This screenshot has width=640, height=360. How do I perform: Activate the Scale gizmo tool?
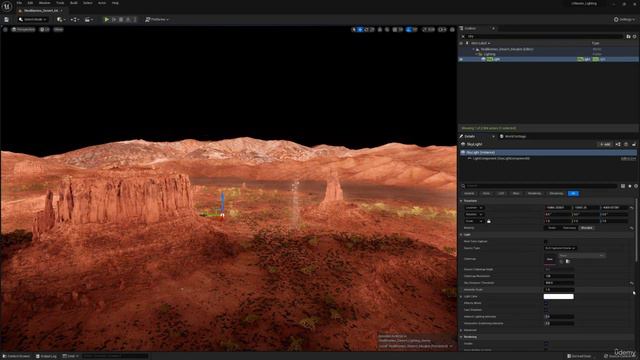[372, 29]
